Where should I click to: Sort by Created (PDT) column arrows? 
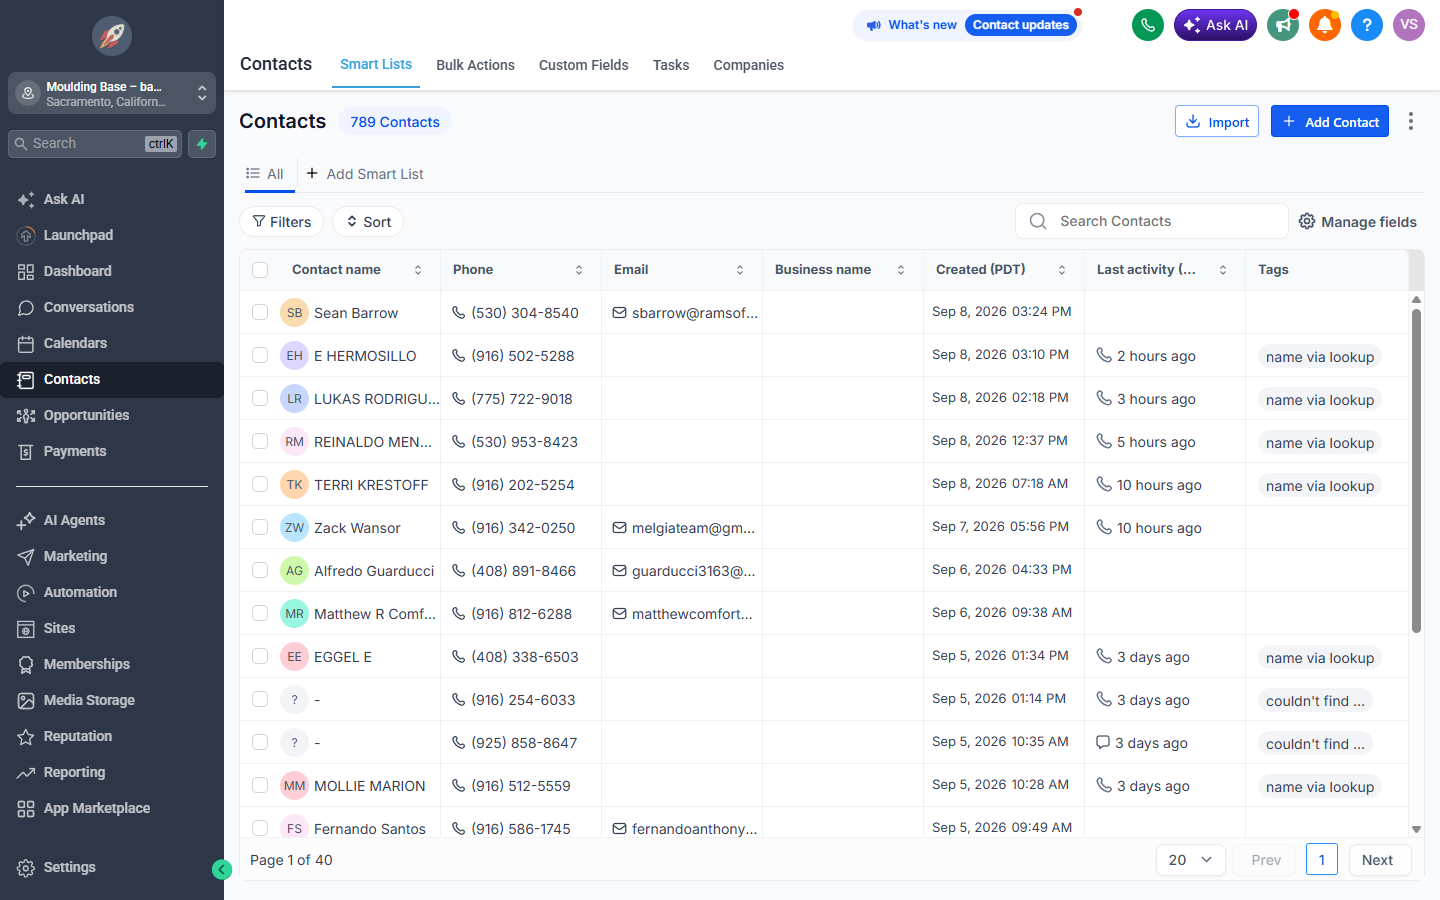[x=1062, y=270]
